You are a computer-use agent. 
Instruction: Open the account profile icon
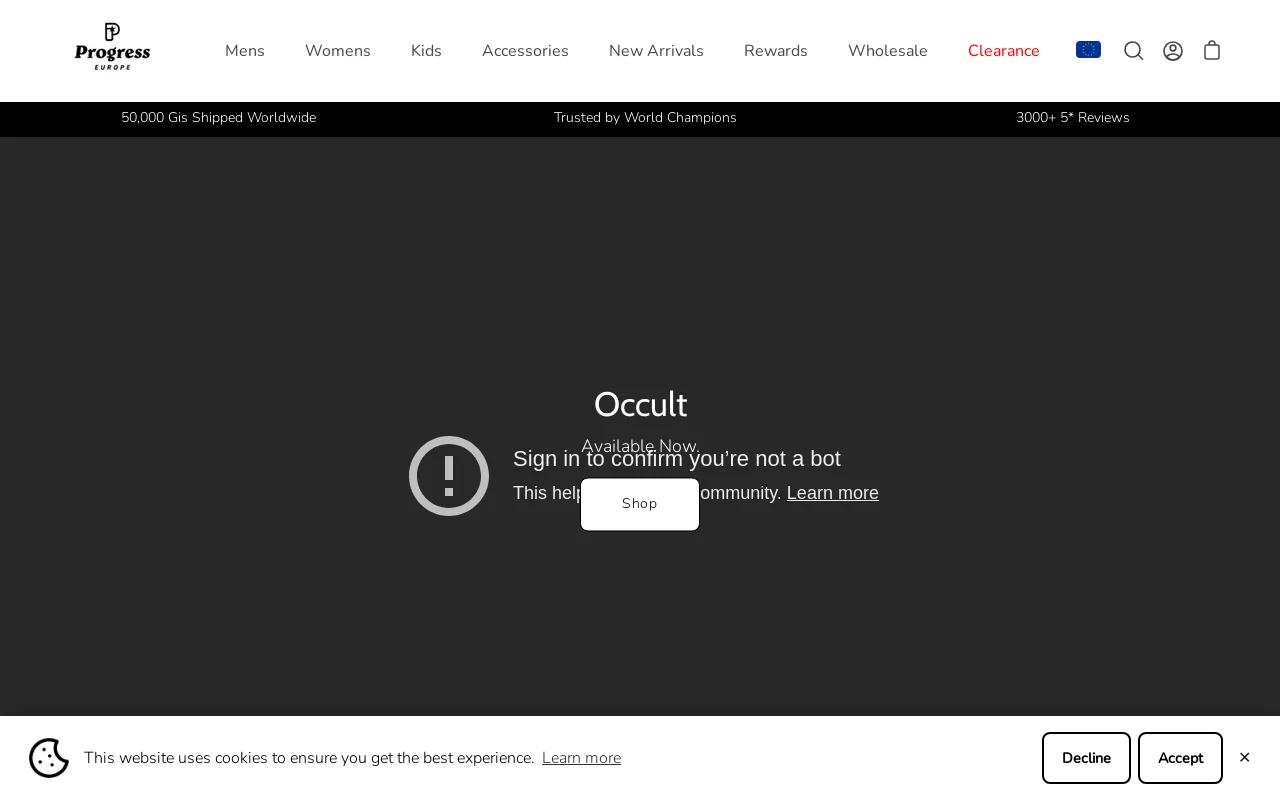pos(1173,51)
